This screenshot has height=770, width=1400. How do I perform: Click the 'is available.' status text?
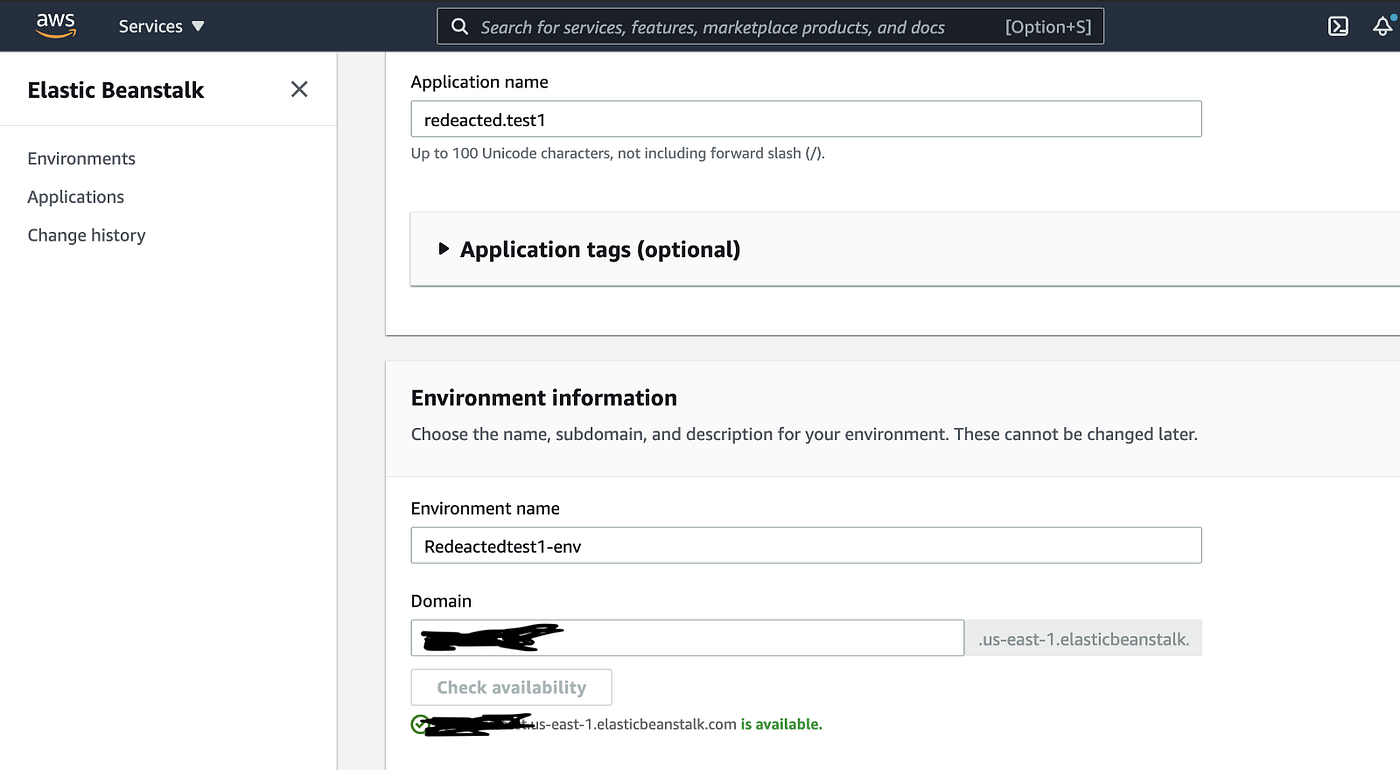781,724
